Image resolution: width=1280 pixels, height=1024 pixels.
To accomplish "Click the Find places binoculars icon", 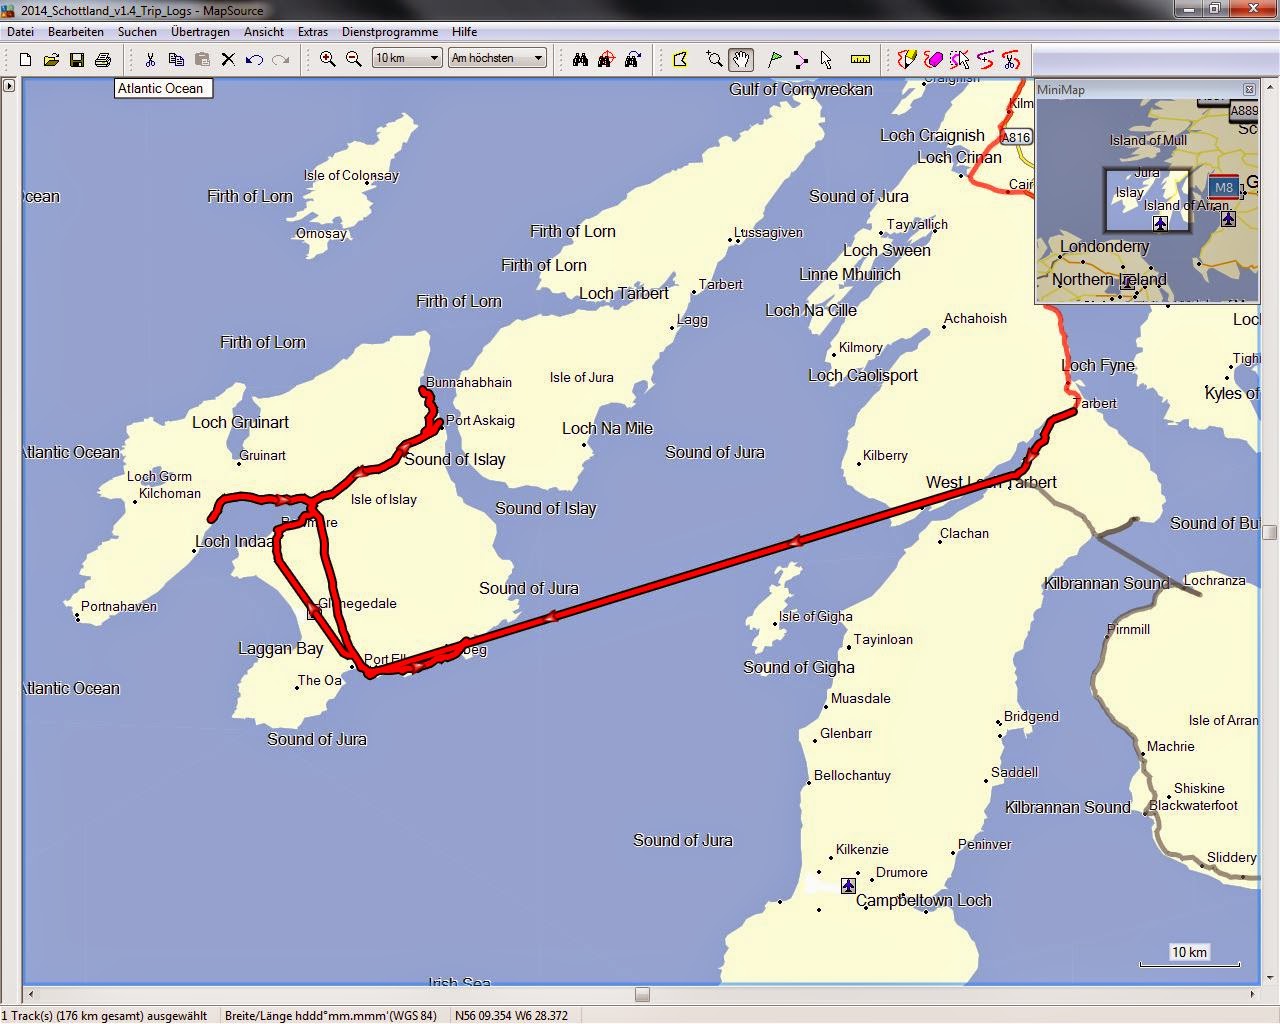I will pos(580,60).
